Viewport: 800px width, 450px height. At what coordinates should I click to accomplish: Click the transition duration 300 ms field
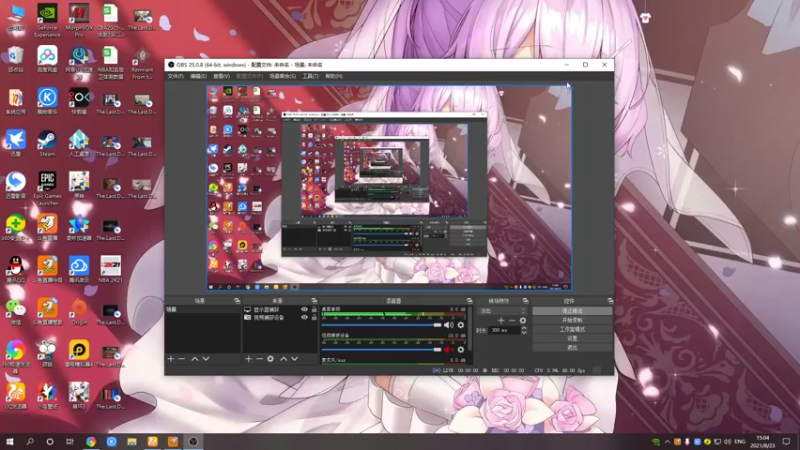coord(504,330)
